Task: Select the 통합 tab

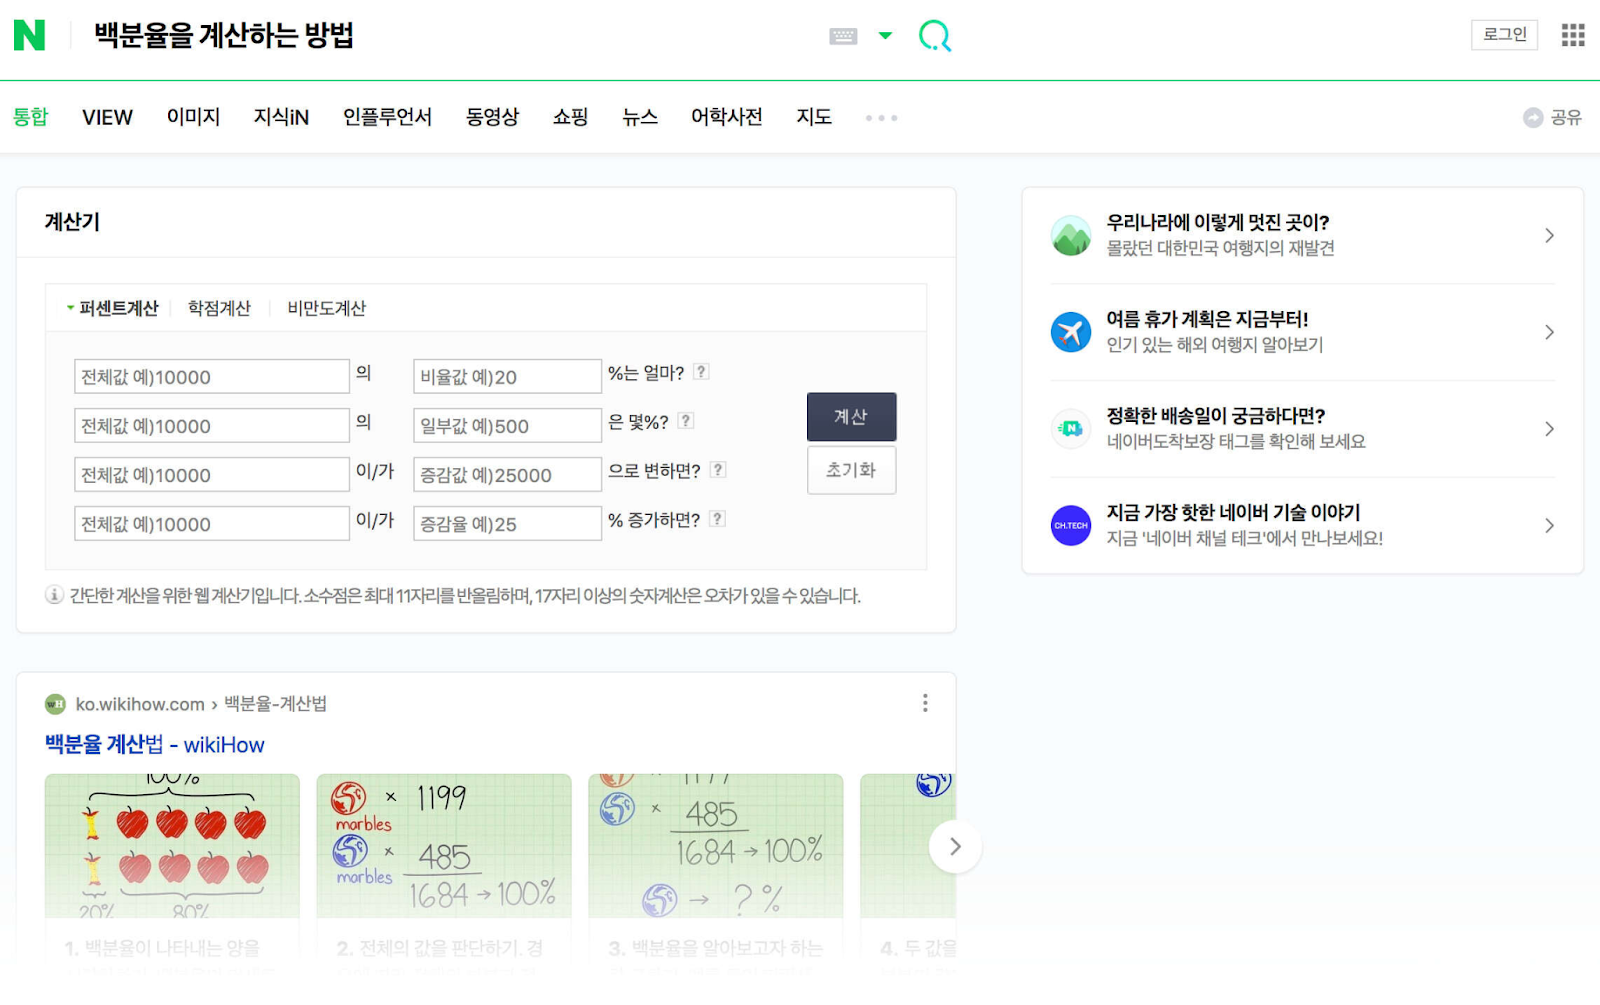Action: coord(31,117)
